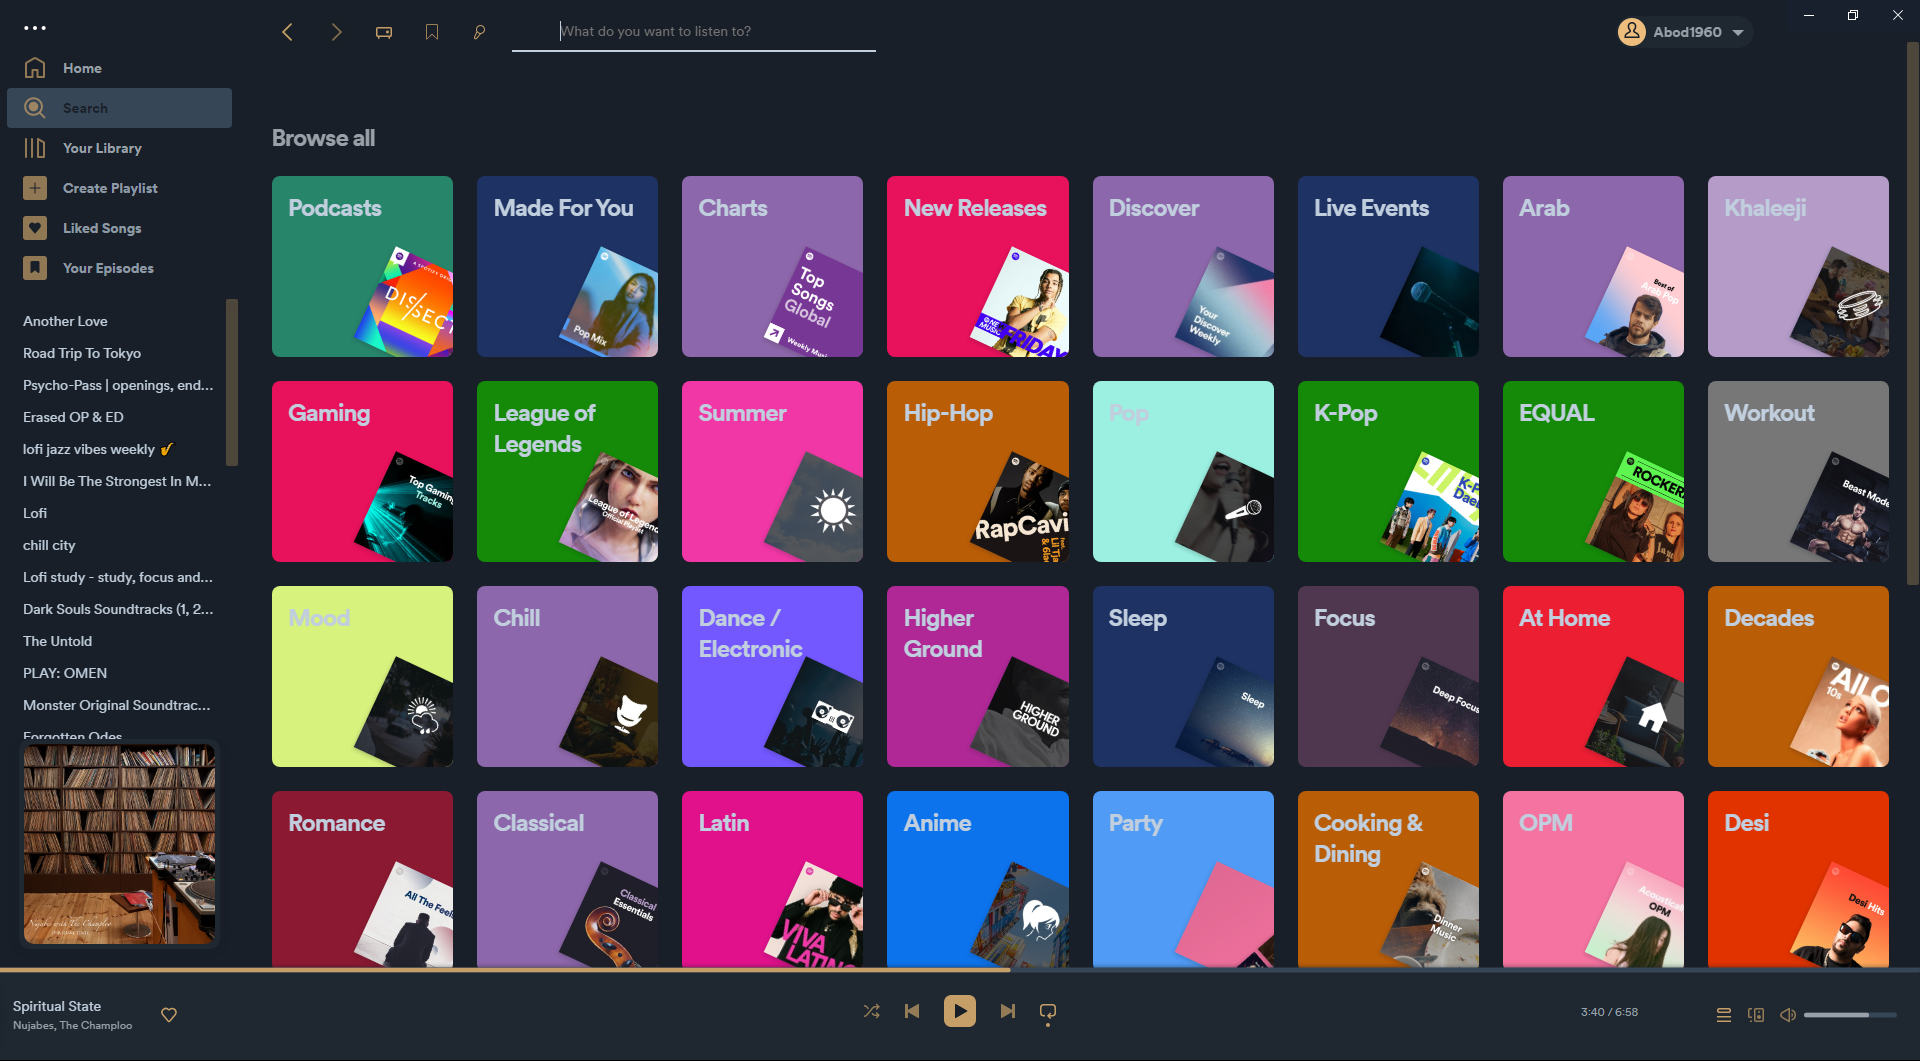Image resolution: width=1920 pixels, height=1061 pixels.
Task: Click the playlist list scrollbar in sidebar
Action: [x=232, y=382]
